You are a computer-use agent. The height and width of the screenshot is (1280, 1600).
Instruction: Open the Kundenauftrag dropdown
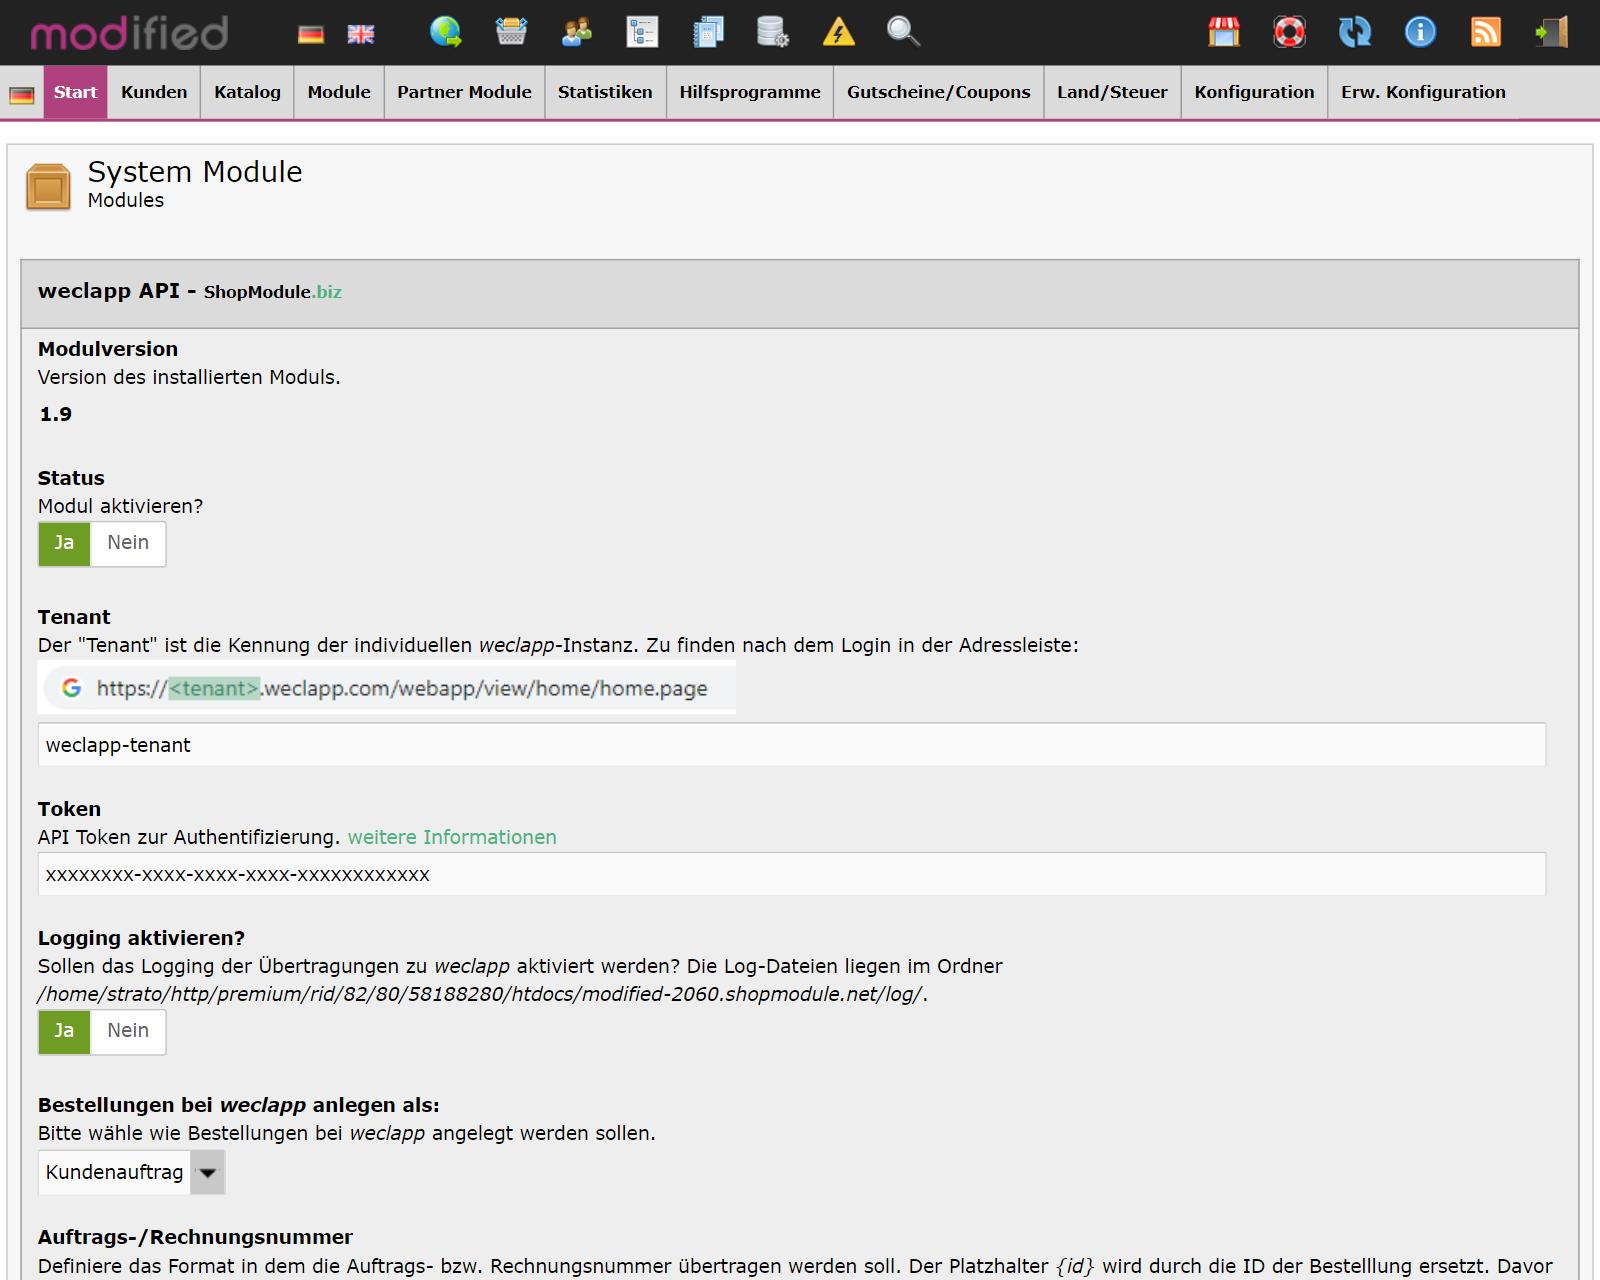207,1172
